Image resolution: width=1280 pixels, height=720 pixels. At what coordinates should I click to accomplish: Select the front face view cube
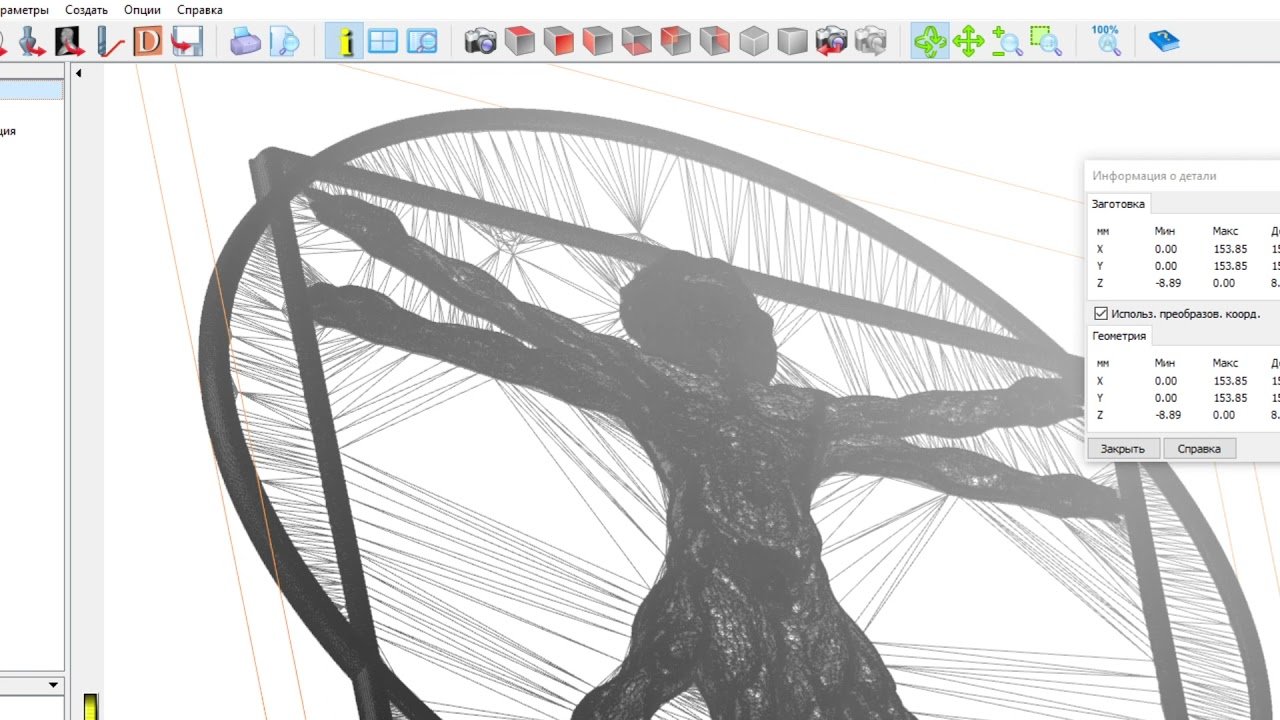[559, 41]
